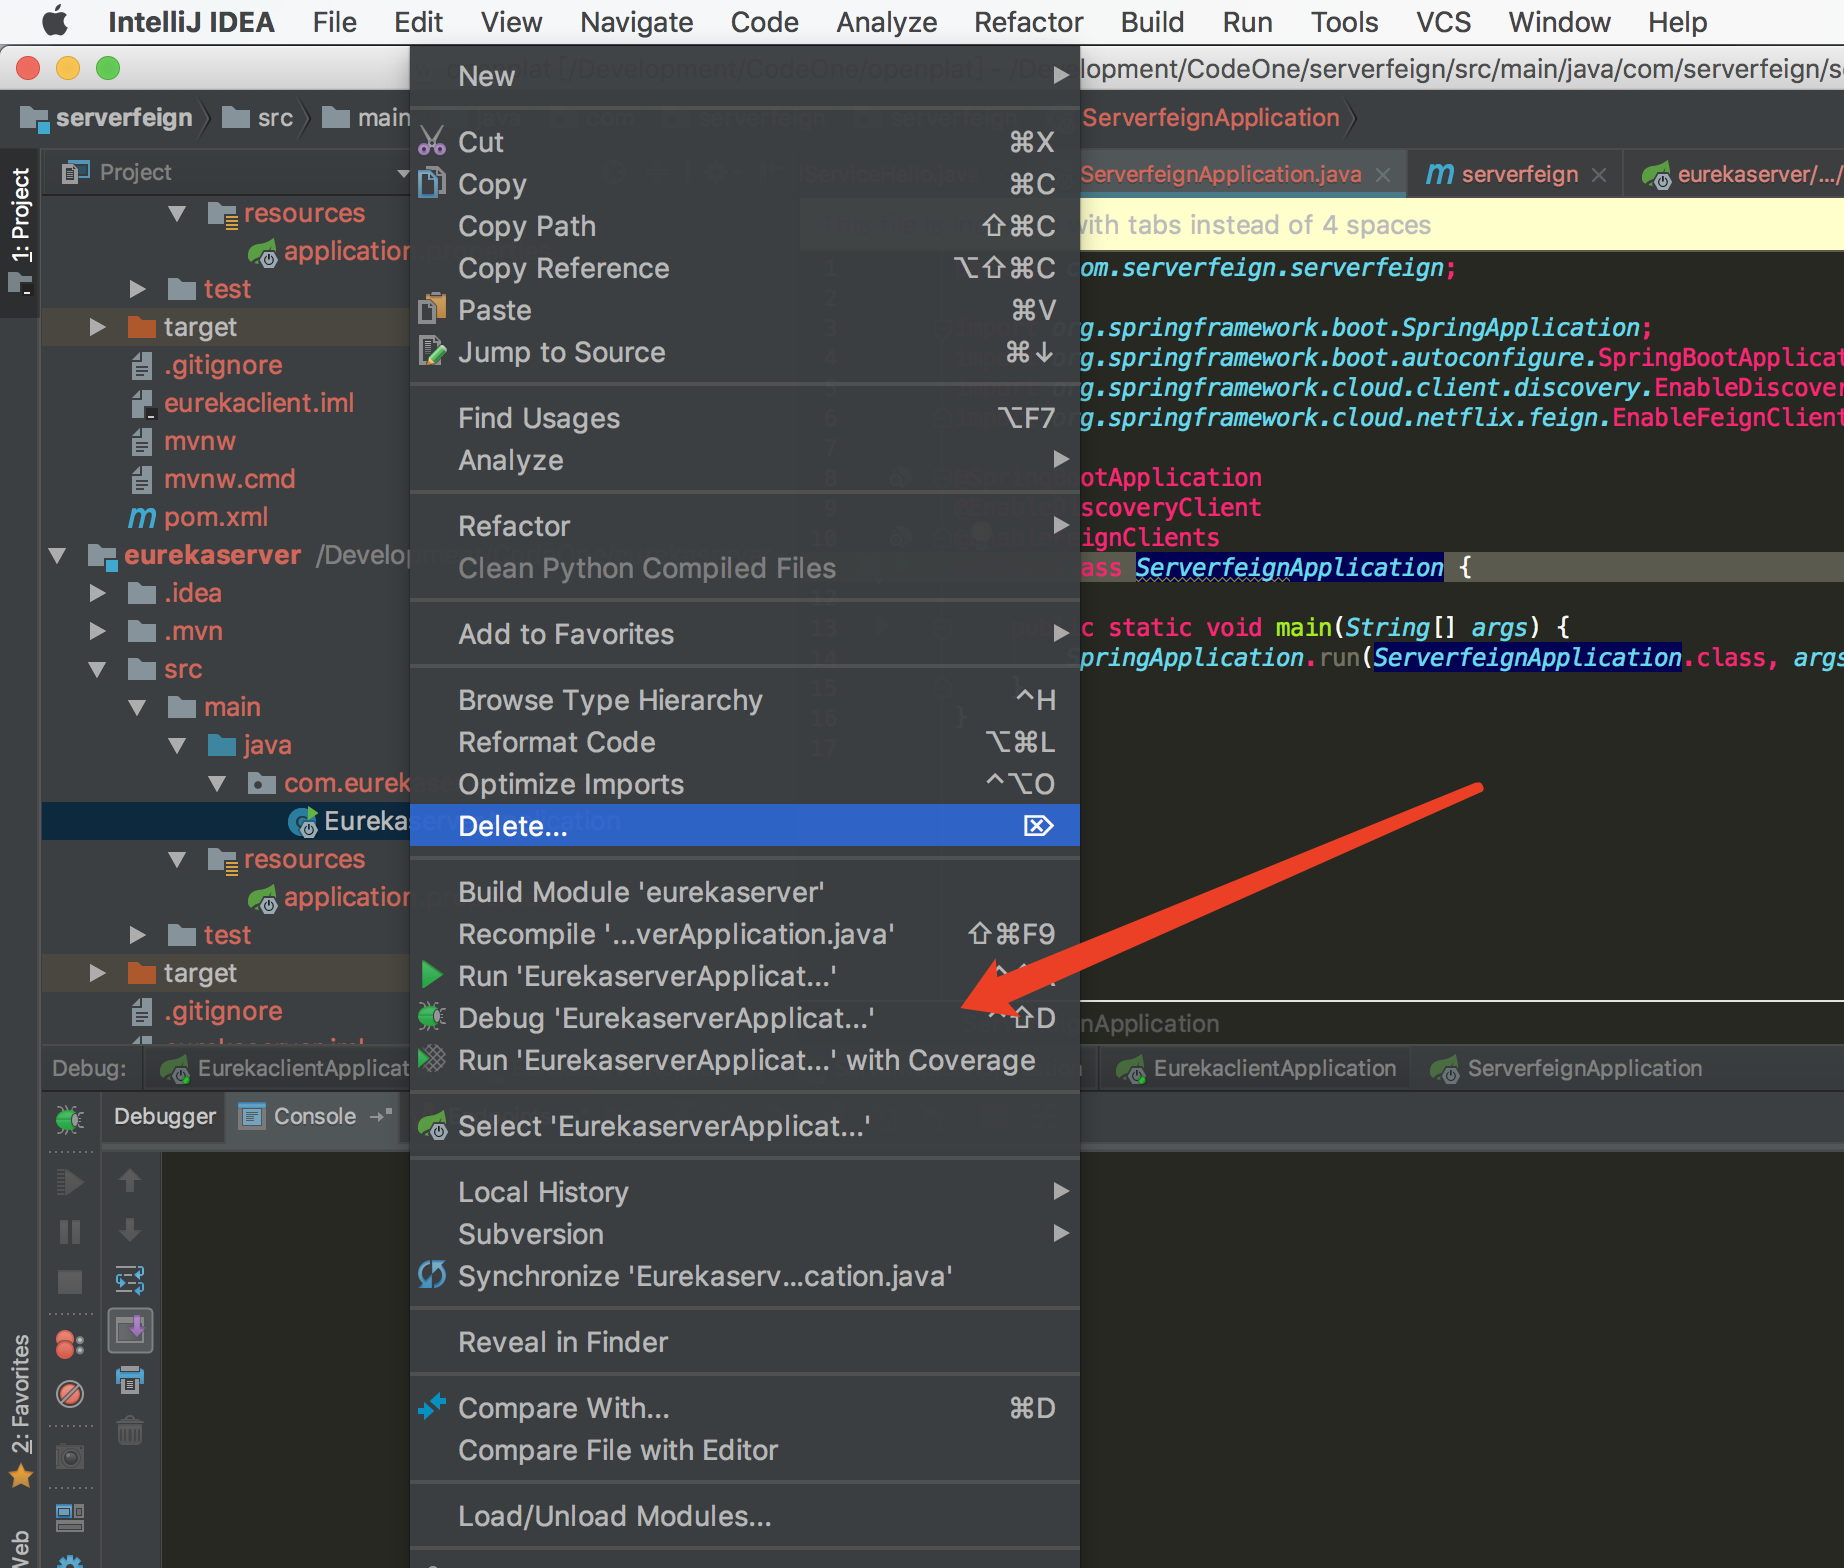The image size is (1844, 1568).
Task: Open the Navigate menu in menu bar
Action: click(x=636, y=22)
